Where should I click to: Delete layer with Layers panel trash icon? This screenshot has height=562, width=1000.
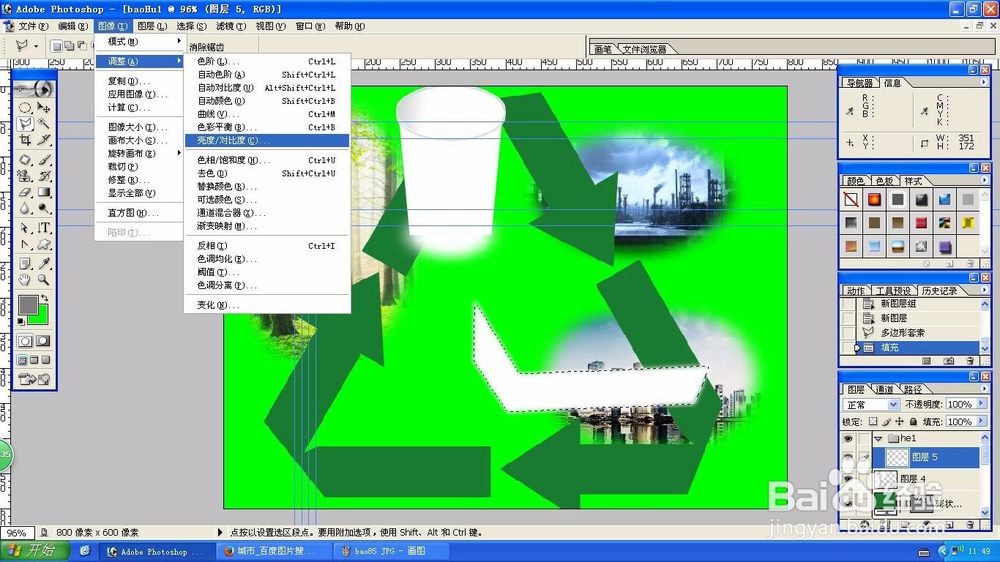click(x=970, y=524)
